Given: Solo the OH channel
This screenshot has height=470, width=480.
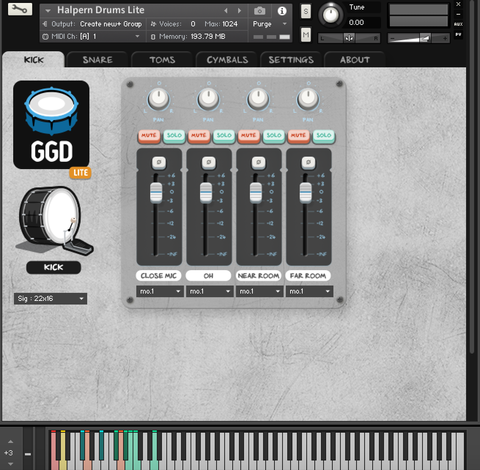Looking at the screenshot, I should coord(224,136).
